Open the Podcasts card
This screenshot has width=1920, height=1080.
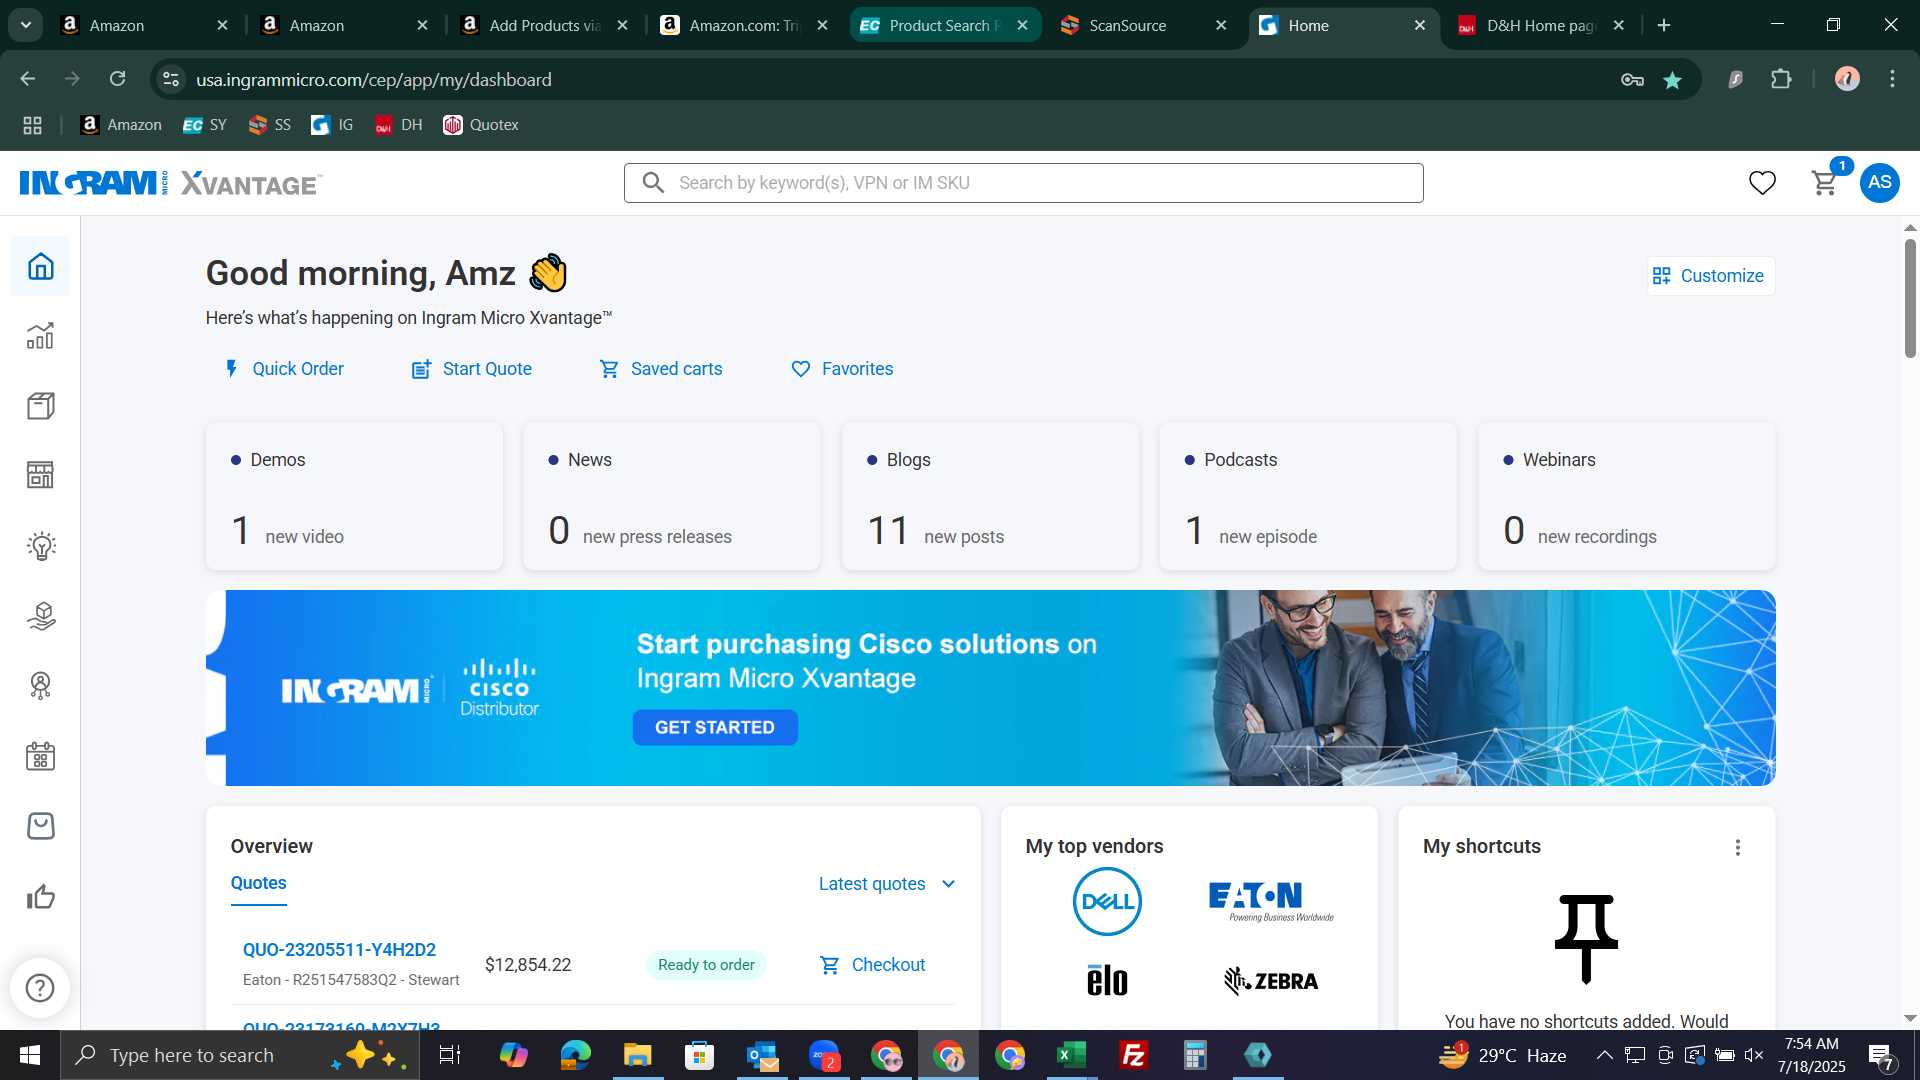[x=1308, y=496]
